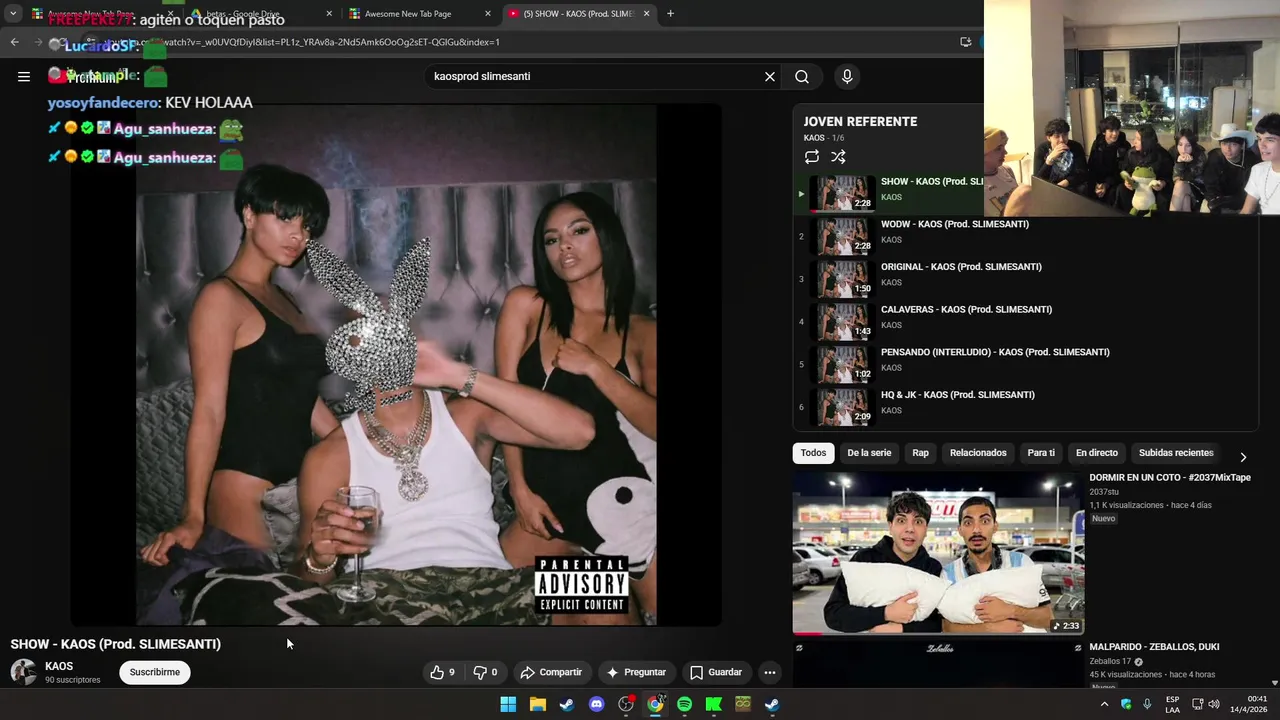Start voice search with the microphone icon

click(x=847, y=76)
